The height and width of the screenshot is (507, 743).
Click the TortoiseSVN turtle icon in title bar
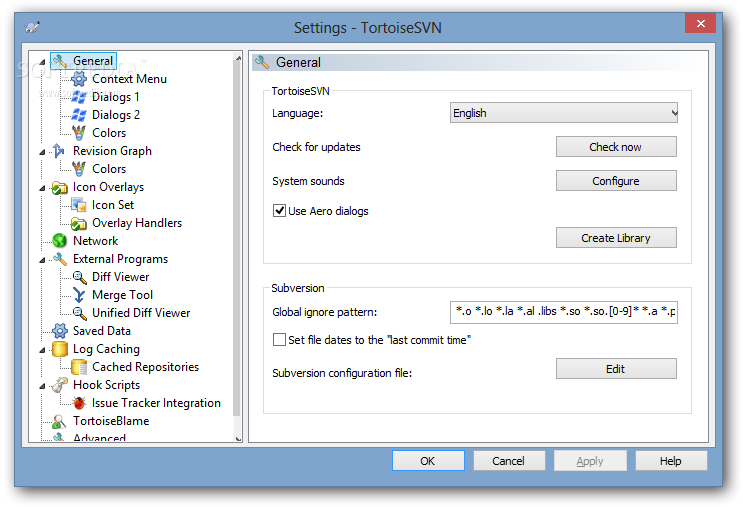pos(32,27)
